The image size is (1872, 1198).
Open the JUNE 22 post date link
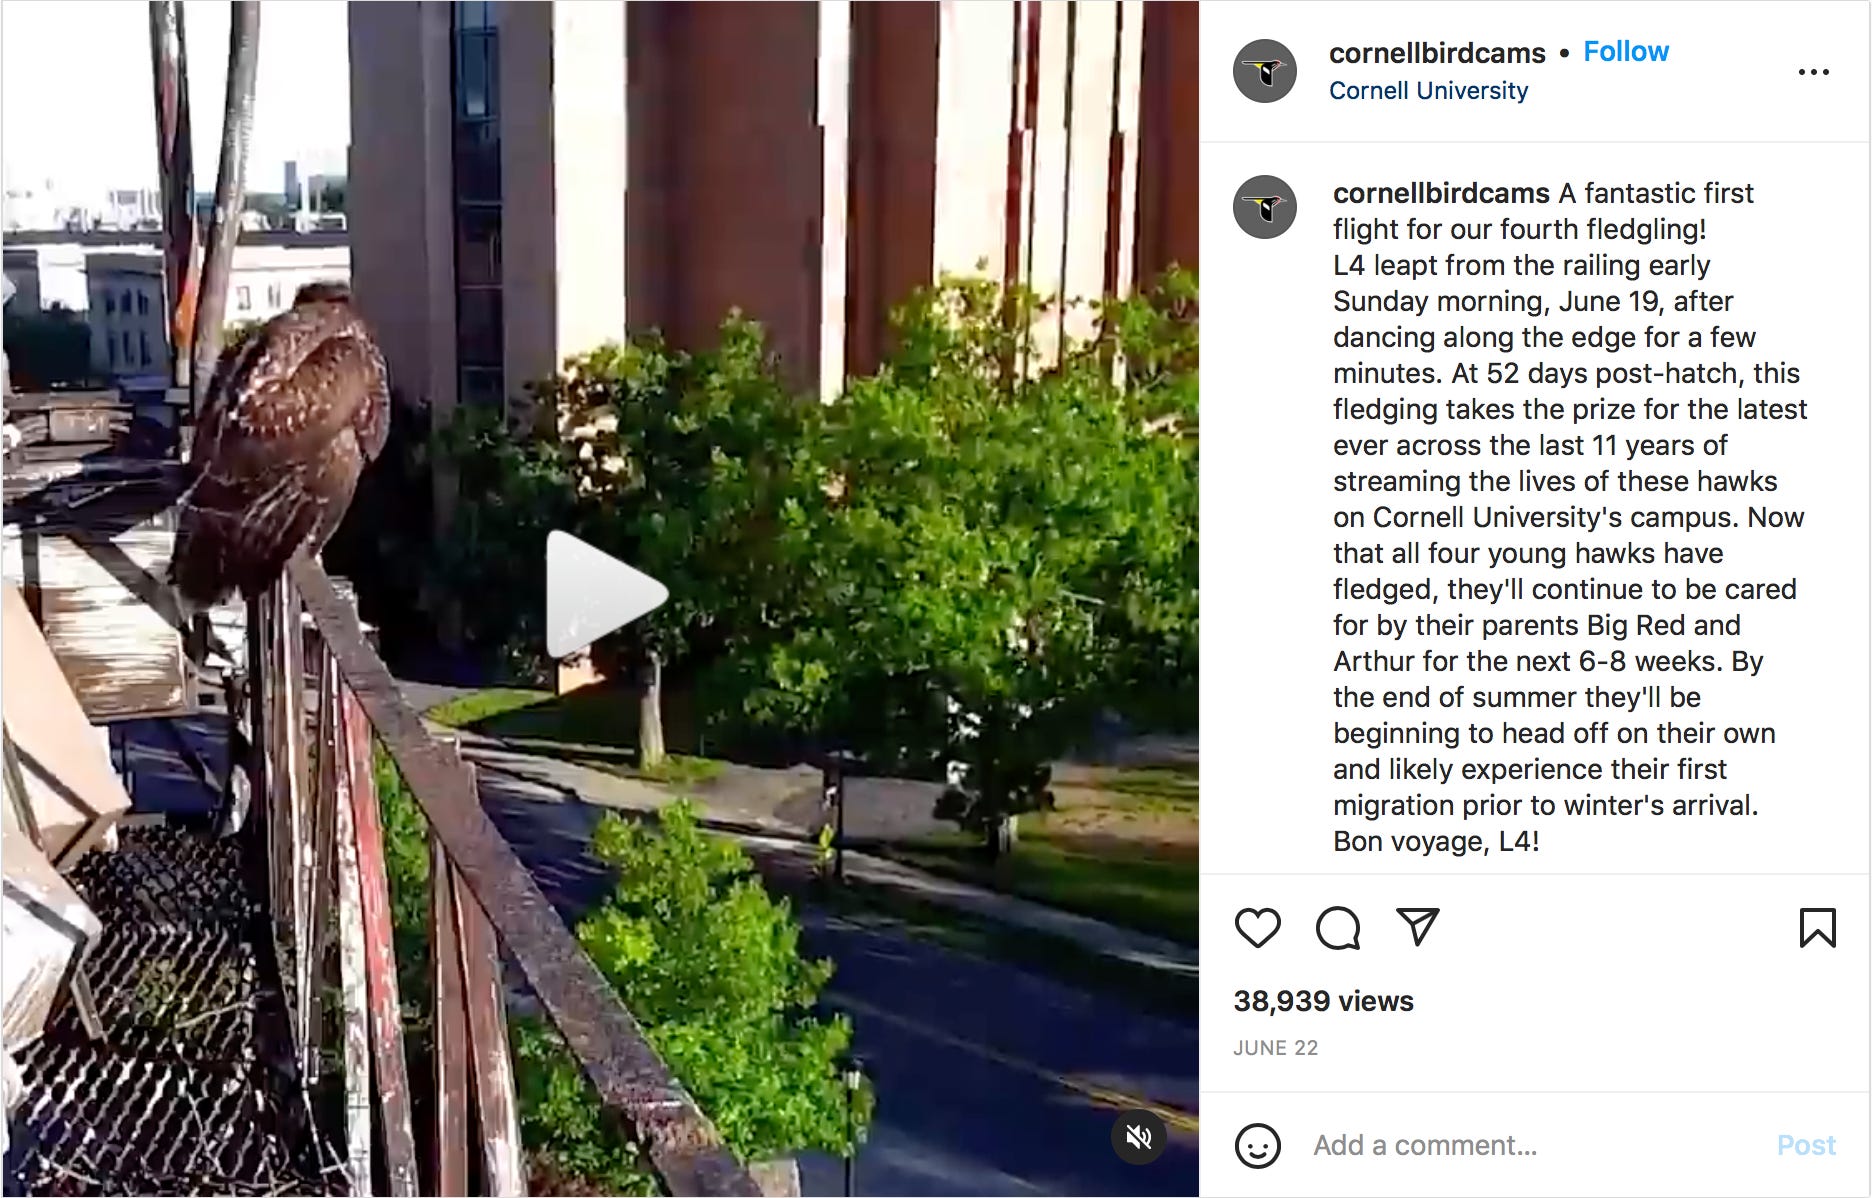pyautogui.click(x=1275, y=1048)
